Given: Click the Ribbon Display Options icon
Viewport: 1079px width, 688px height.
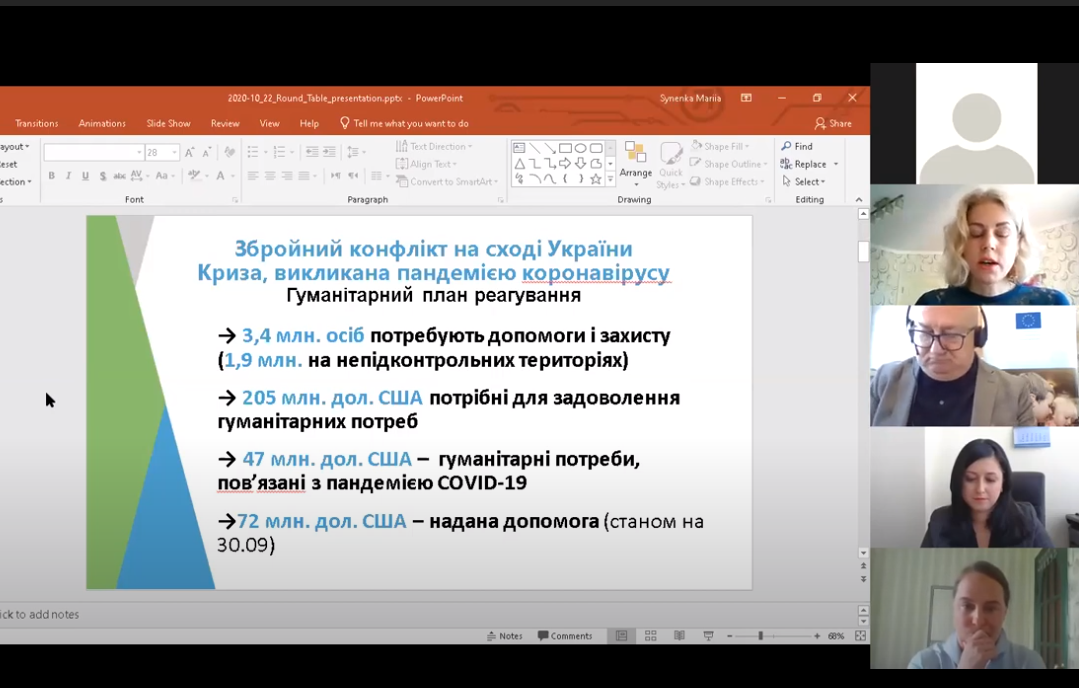Looking at the screenshot, I should 746,98.
